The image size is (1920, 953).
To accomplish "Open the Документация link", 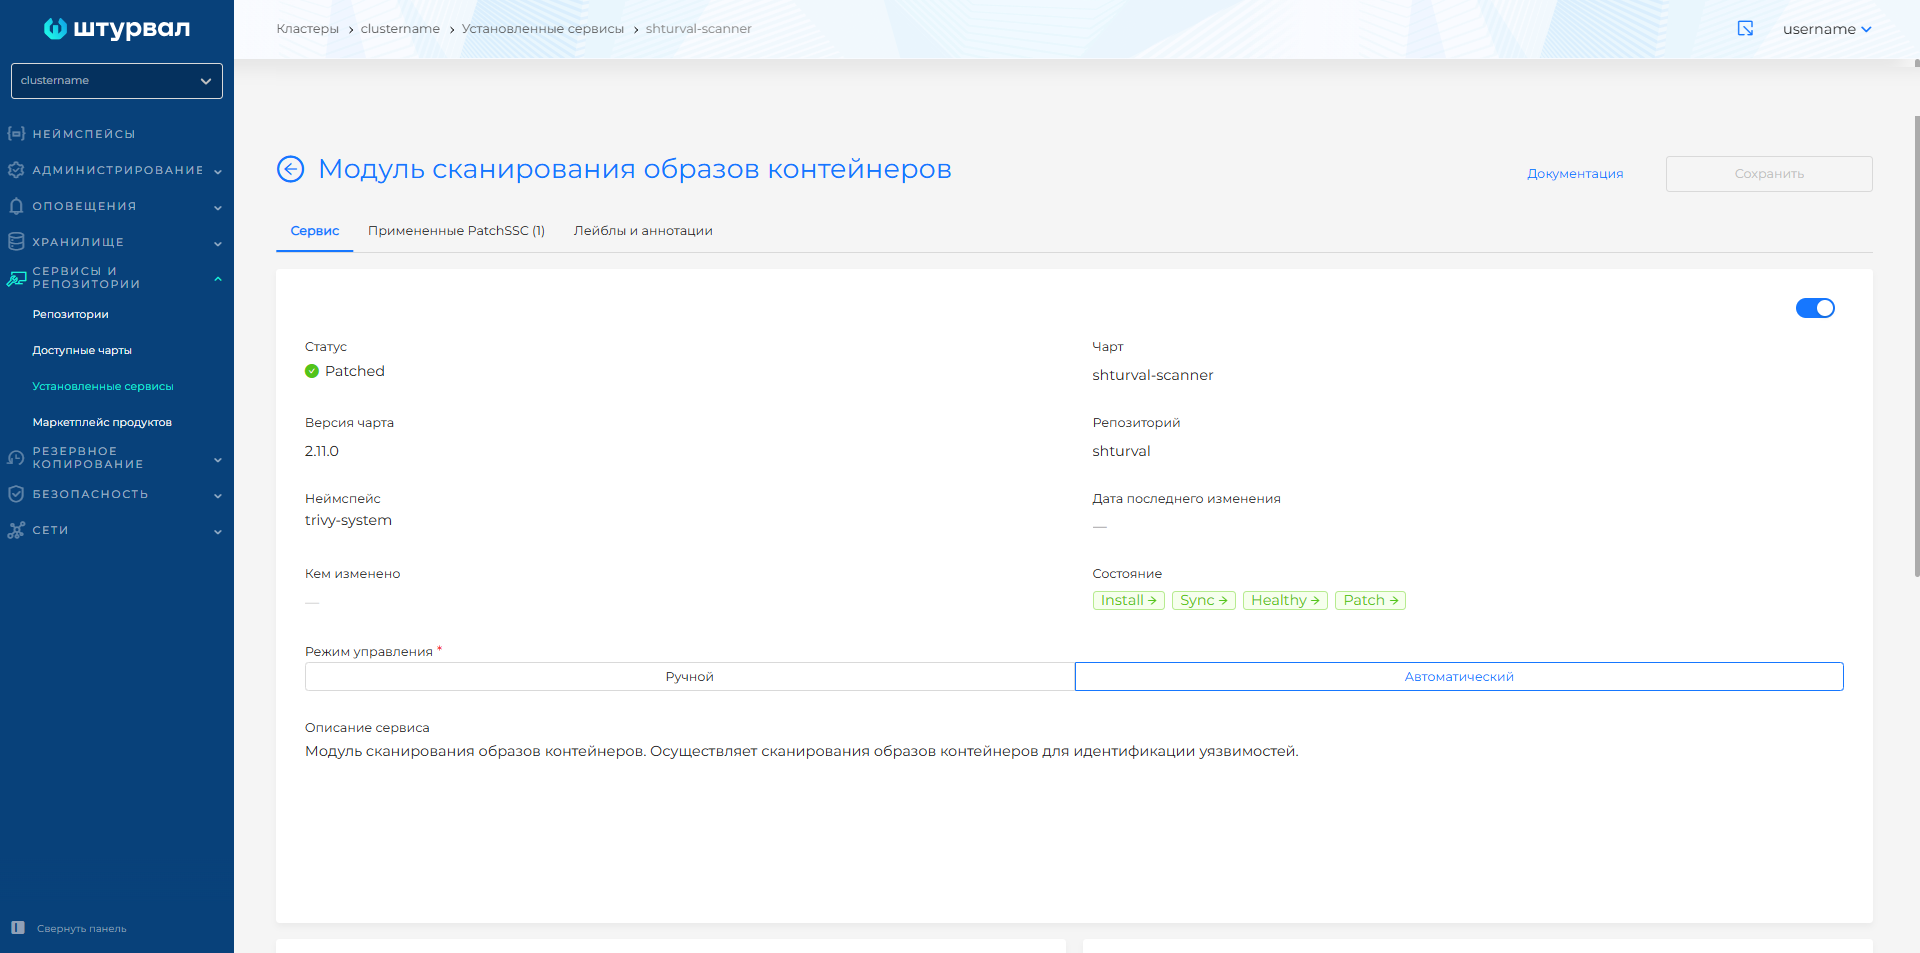I will click(x=1574, y=173).
